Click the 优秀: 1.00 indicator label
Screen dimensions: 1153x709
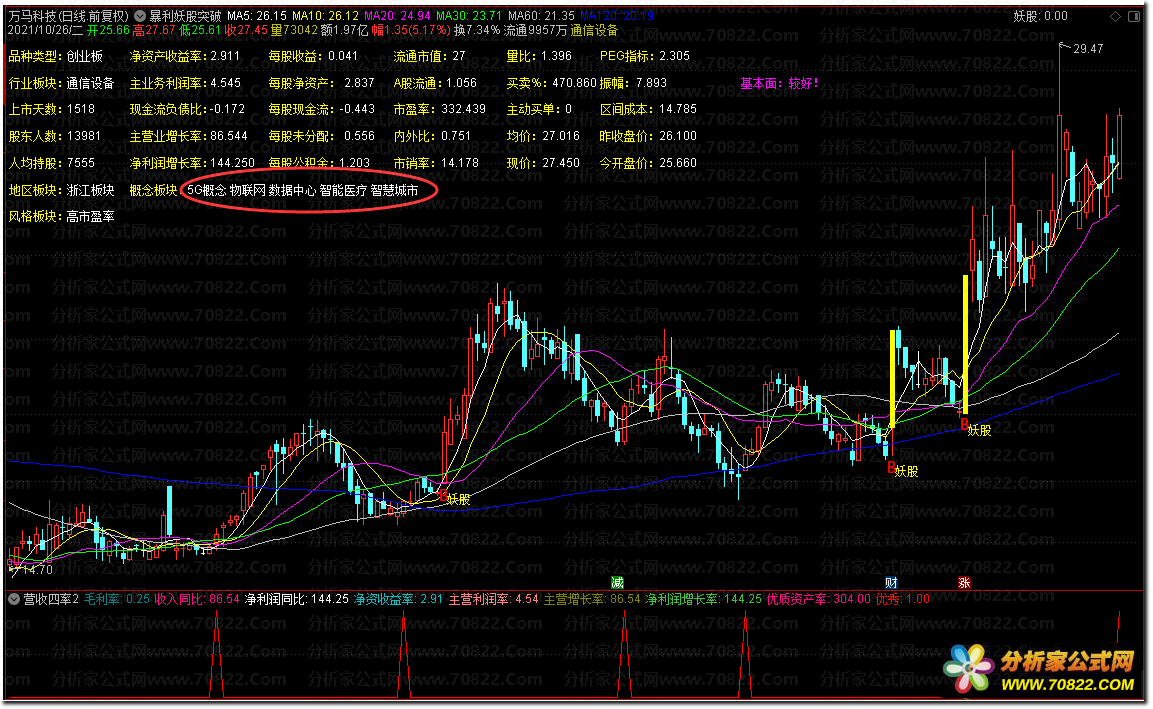(x=902, y=599)
